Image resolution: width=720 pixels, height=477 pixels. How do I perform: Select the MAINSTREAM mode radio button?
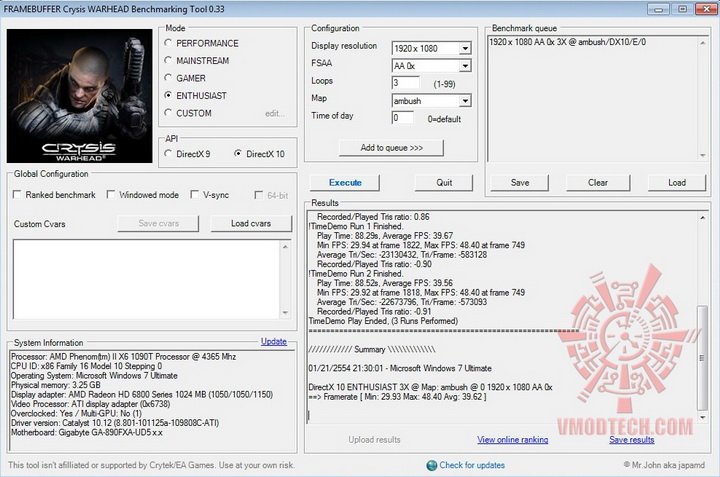pos(168,60)
